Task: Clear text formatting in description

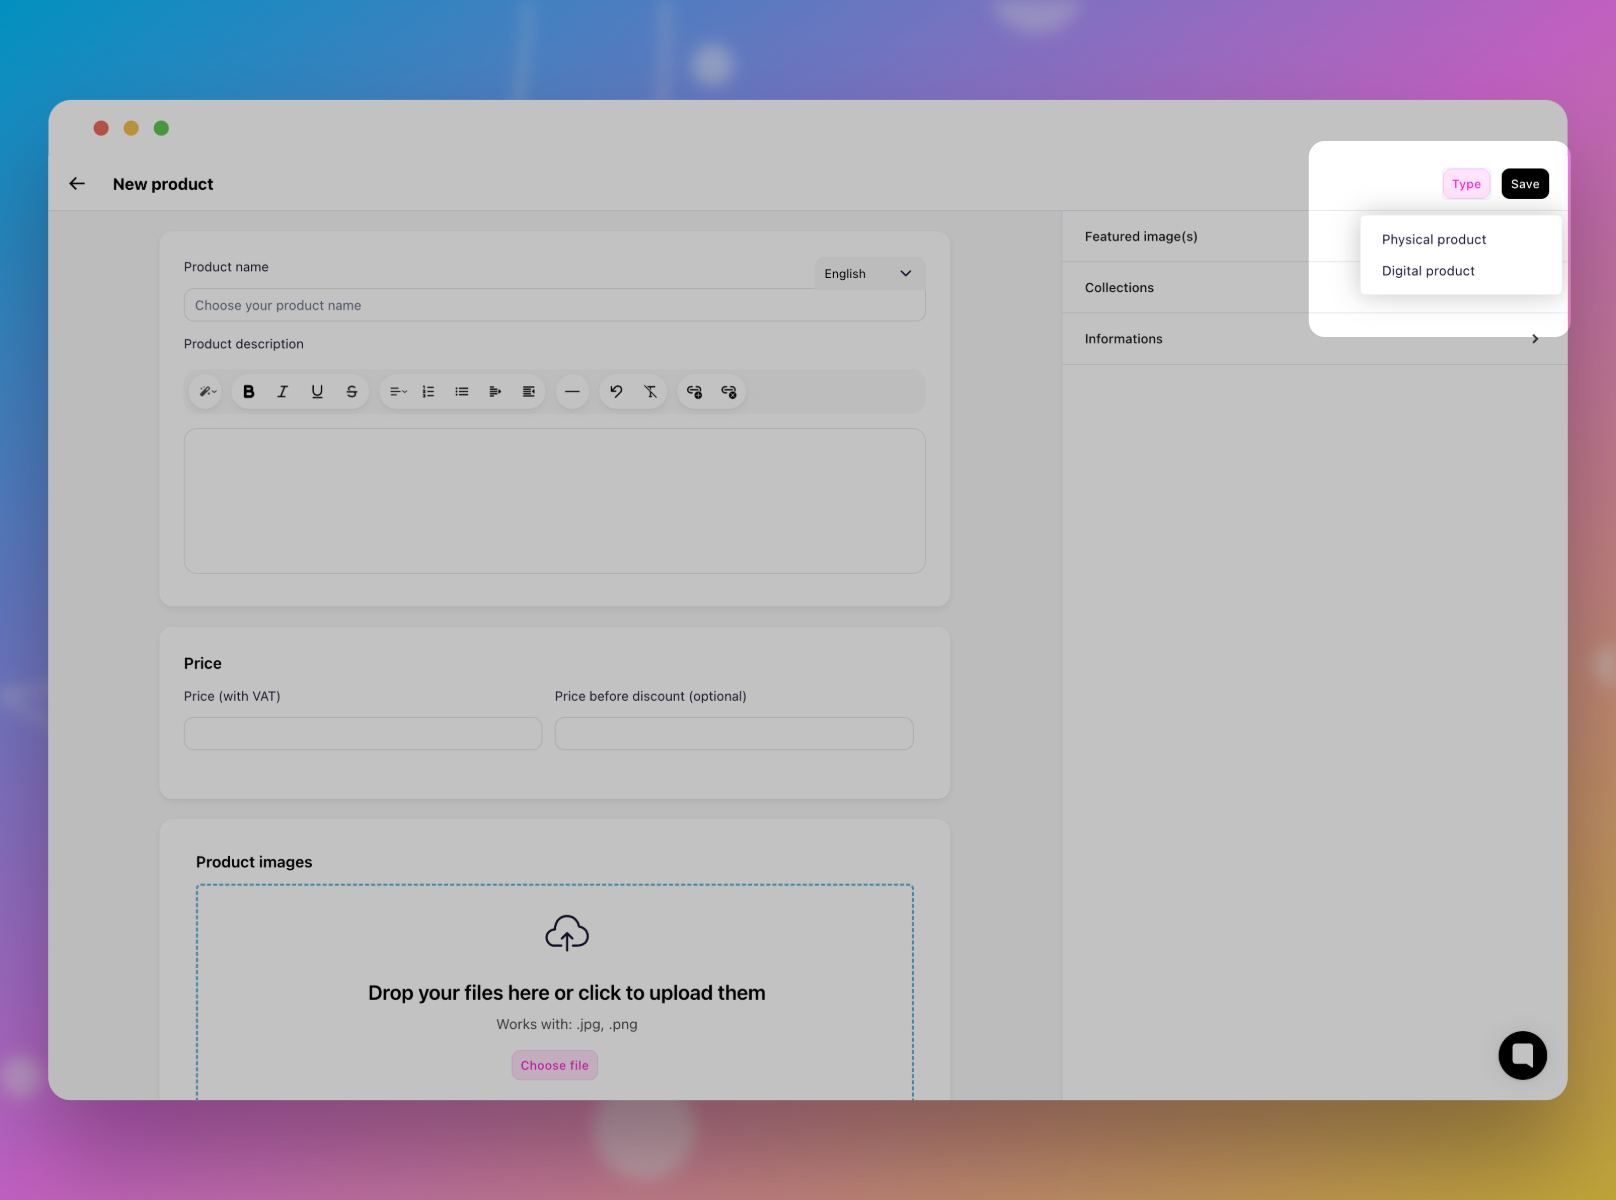Action: 650,392
